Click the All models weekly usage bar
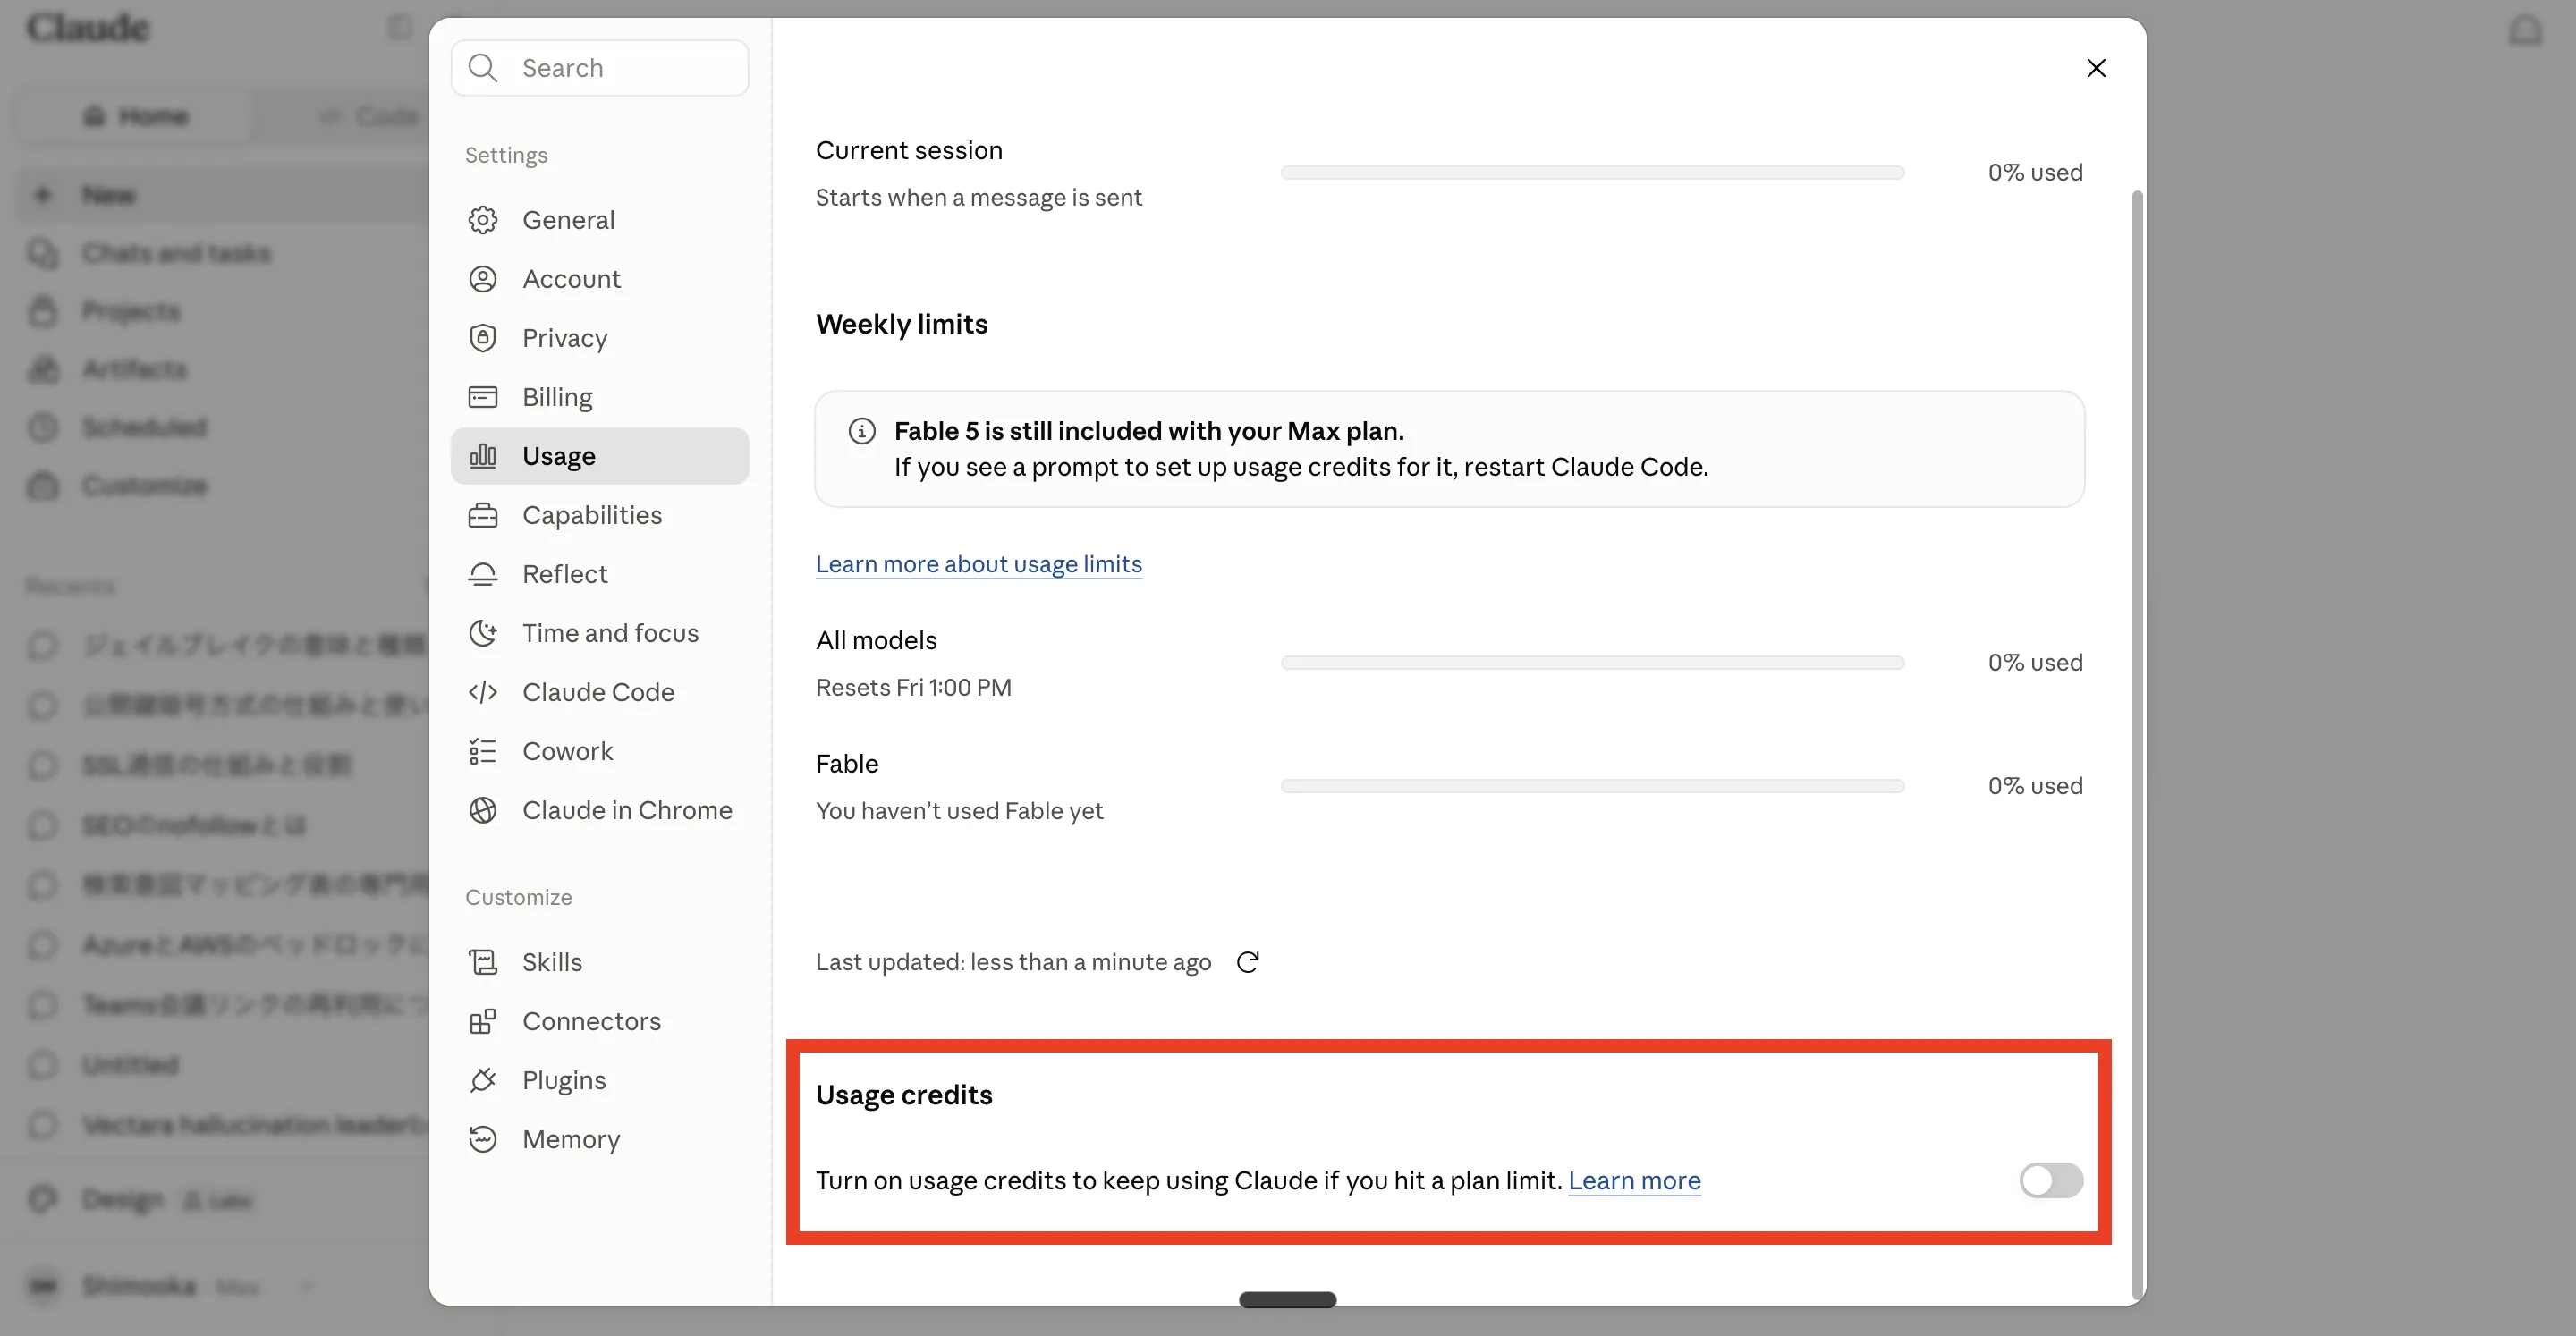 [x=1592, y=663]
